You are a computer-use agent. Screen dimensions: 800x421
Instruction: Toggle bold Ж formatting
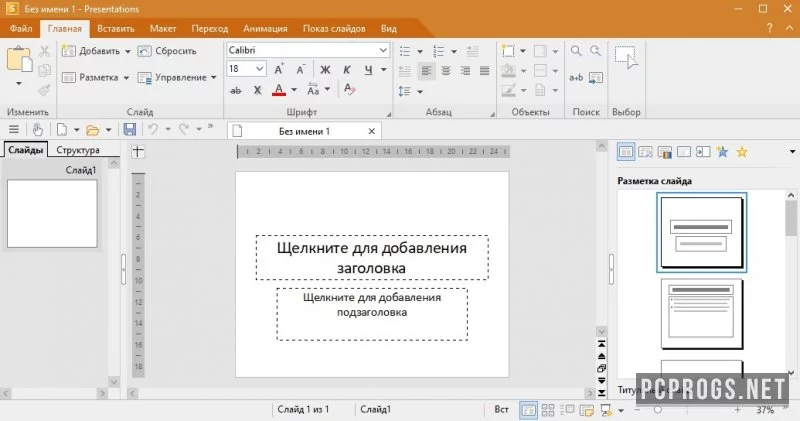[x=325, y=70]
